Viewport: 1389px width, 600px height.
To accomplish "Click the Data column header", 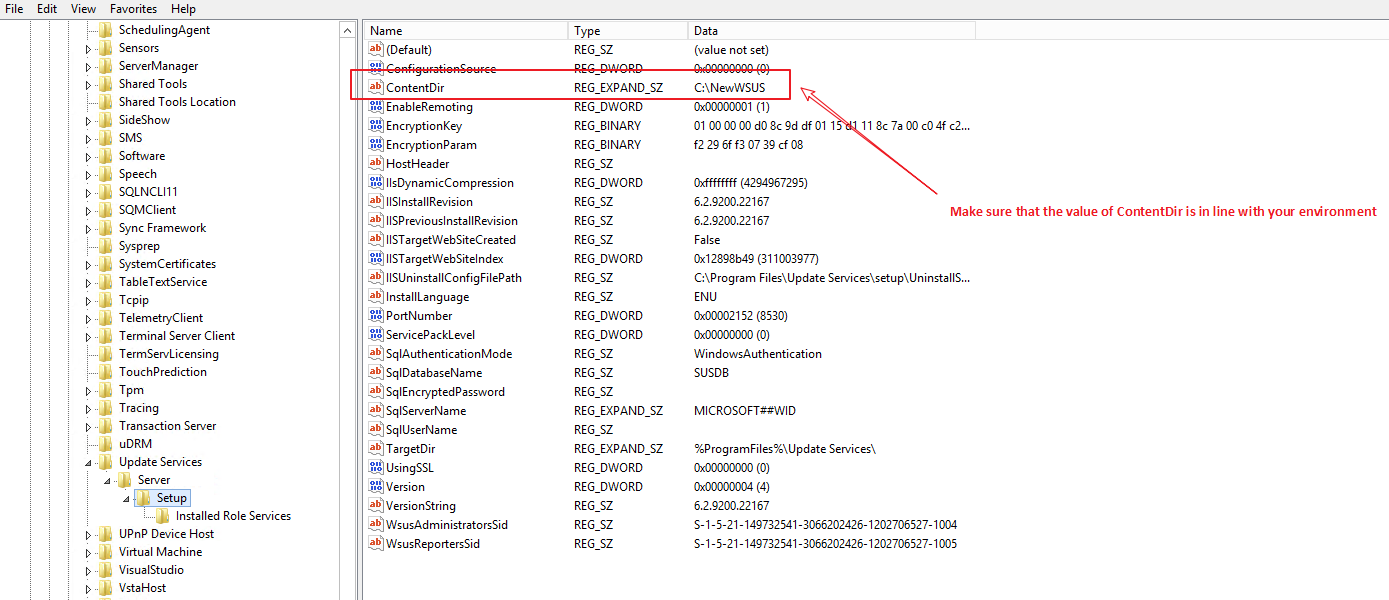I will [831, 31].
